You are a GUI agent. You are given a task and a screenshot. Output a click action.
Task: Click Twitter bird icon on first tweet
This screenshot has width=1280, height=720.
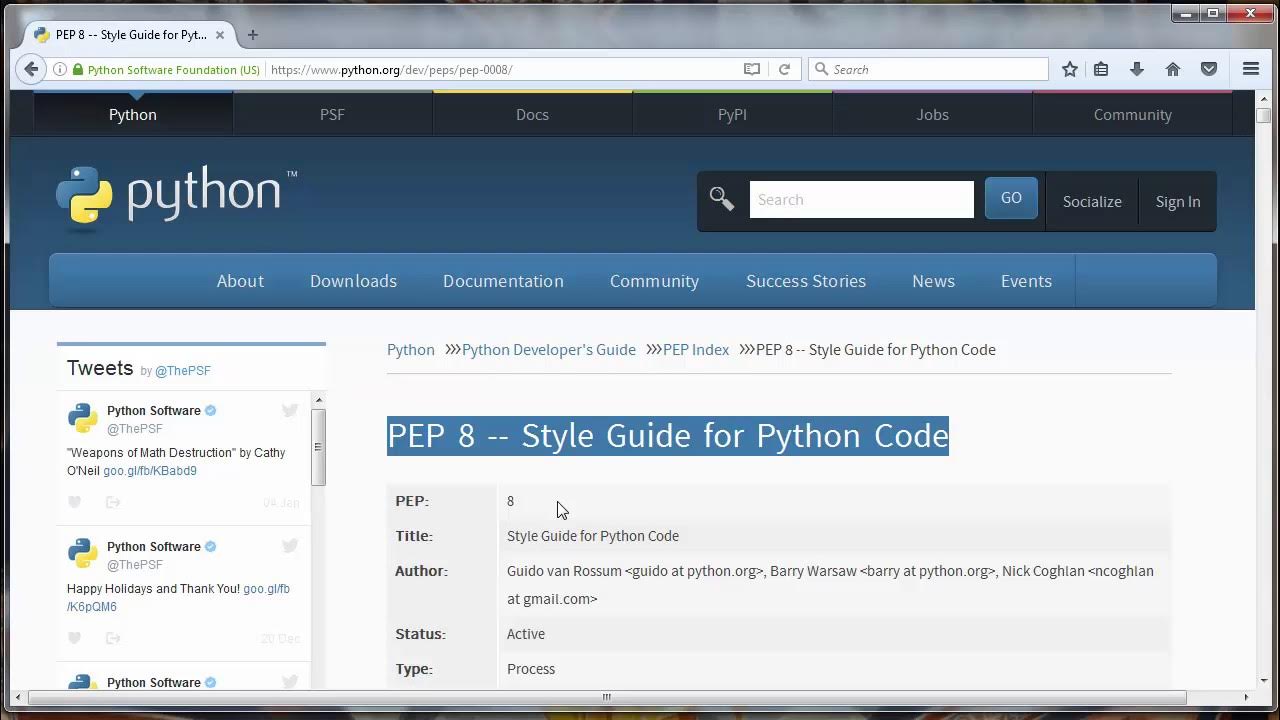click(x=290, y=410)
